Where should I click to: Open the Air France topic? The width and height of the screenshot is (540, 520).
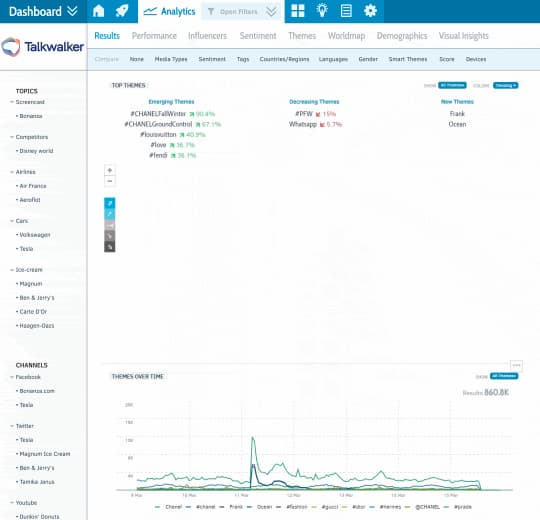33,186
